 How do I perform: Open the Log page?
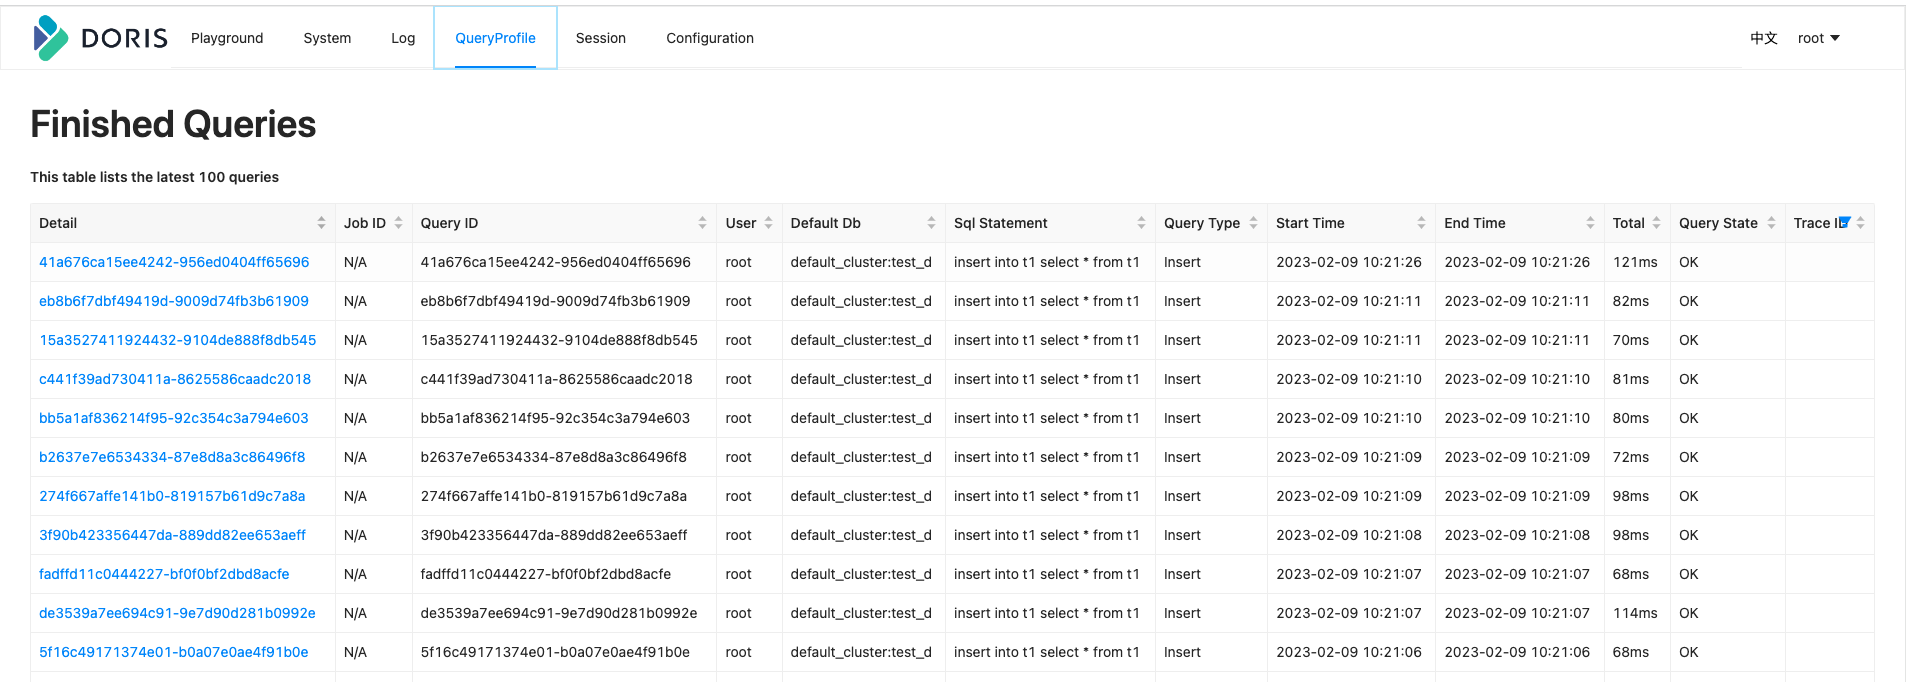pyautogui.click(x=403, y=38)
